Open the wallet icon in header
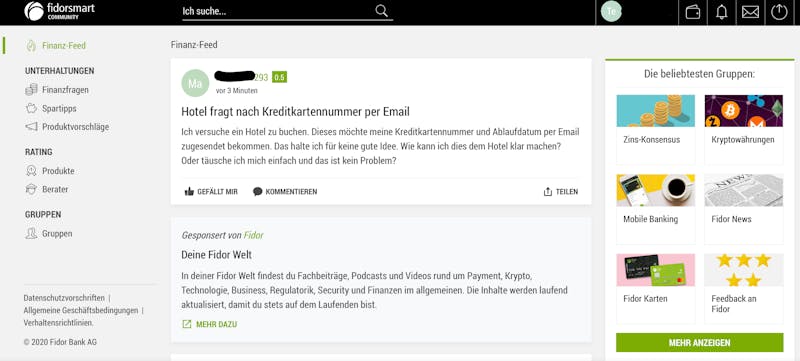Screen dimensions: 800x361 (693, 12)
